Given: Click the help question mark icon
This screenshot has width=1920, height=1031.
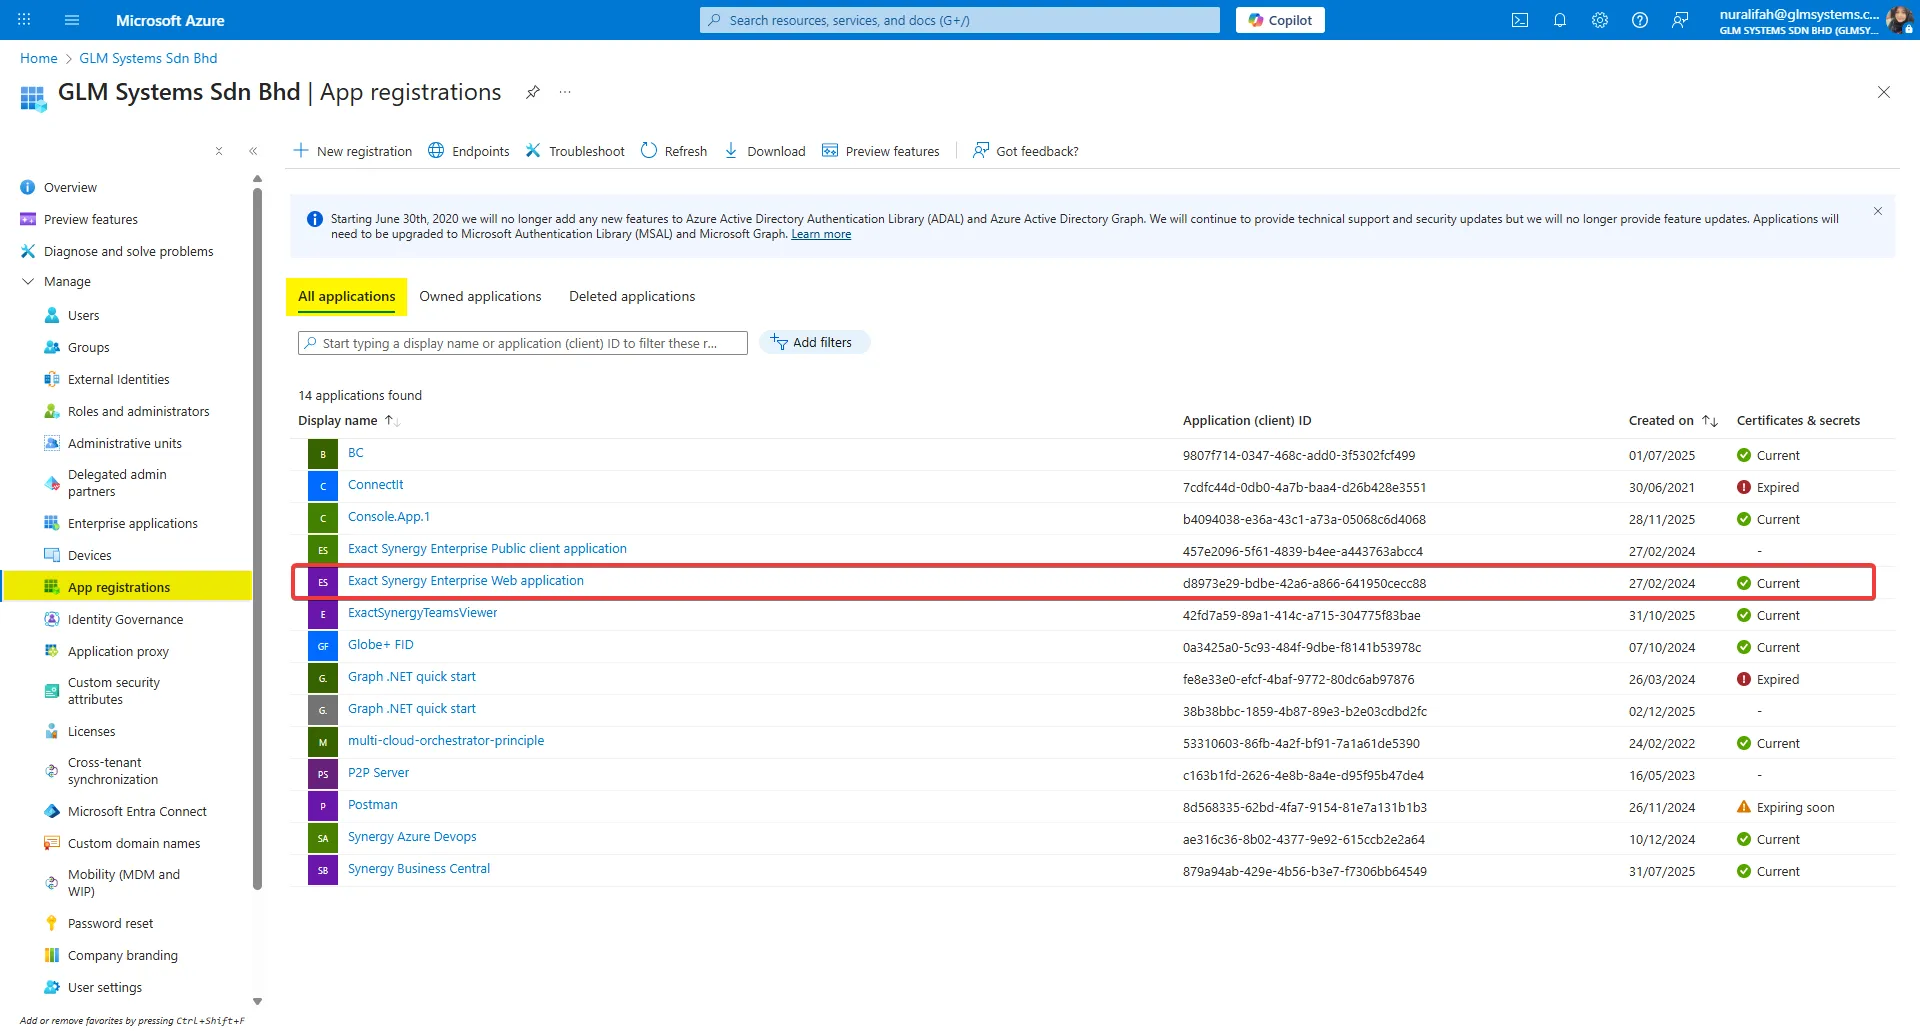Looking at the screenshot, I should [1639, 20].
